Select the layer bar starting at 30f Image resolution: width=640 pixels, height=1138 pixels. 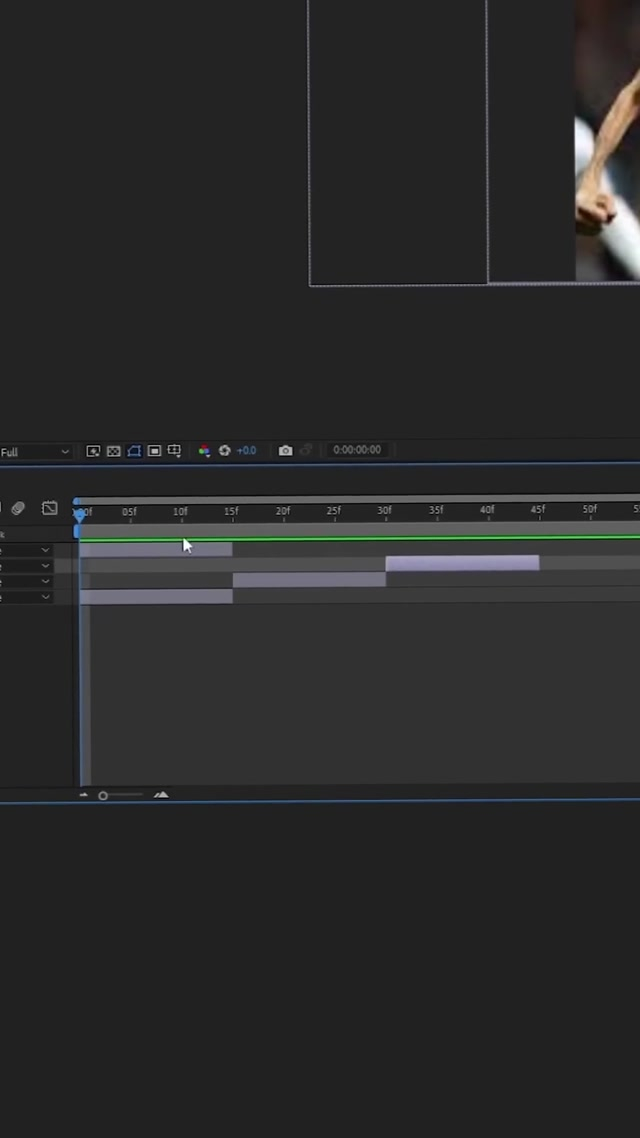click(462, 564)
